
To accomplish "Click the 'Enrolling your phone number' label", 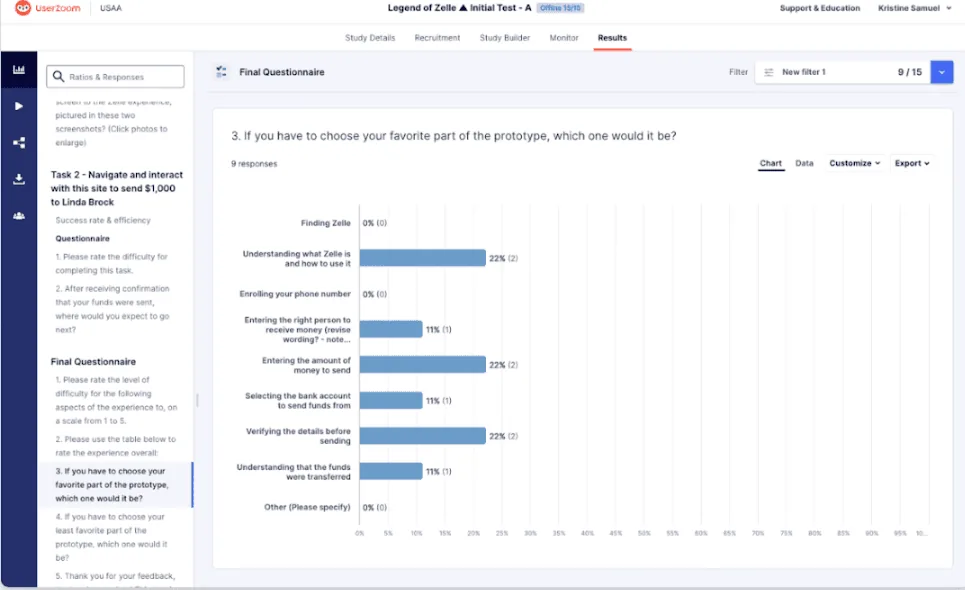I will [x=295, y=293].
